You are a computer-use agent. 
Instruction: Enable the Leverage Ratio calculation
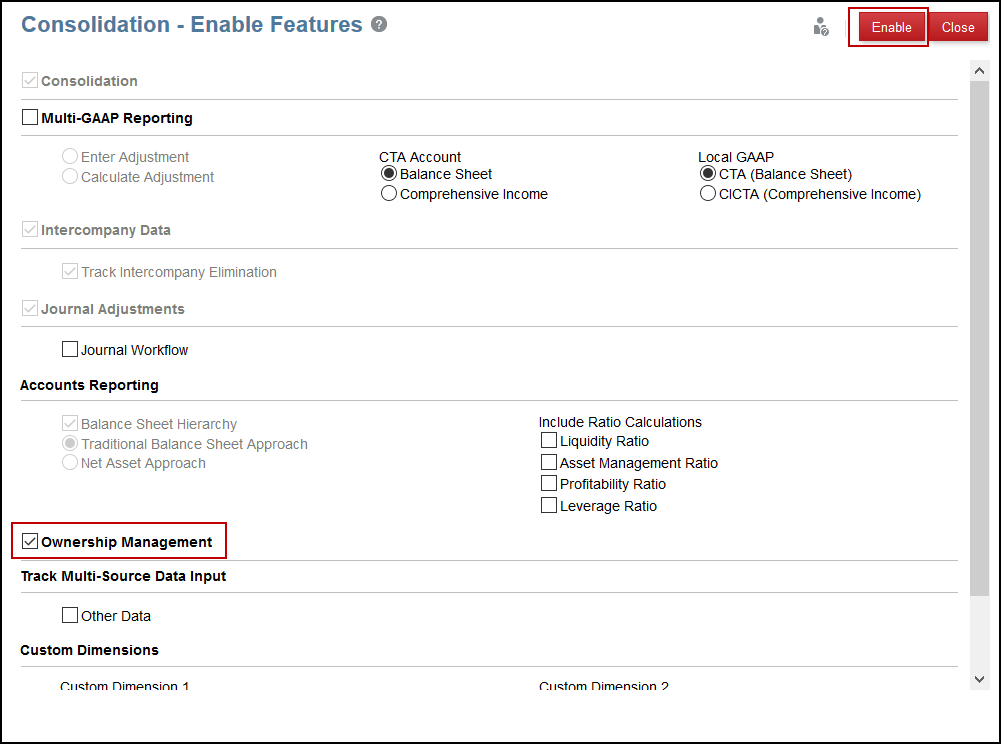point(548,505)
